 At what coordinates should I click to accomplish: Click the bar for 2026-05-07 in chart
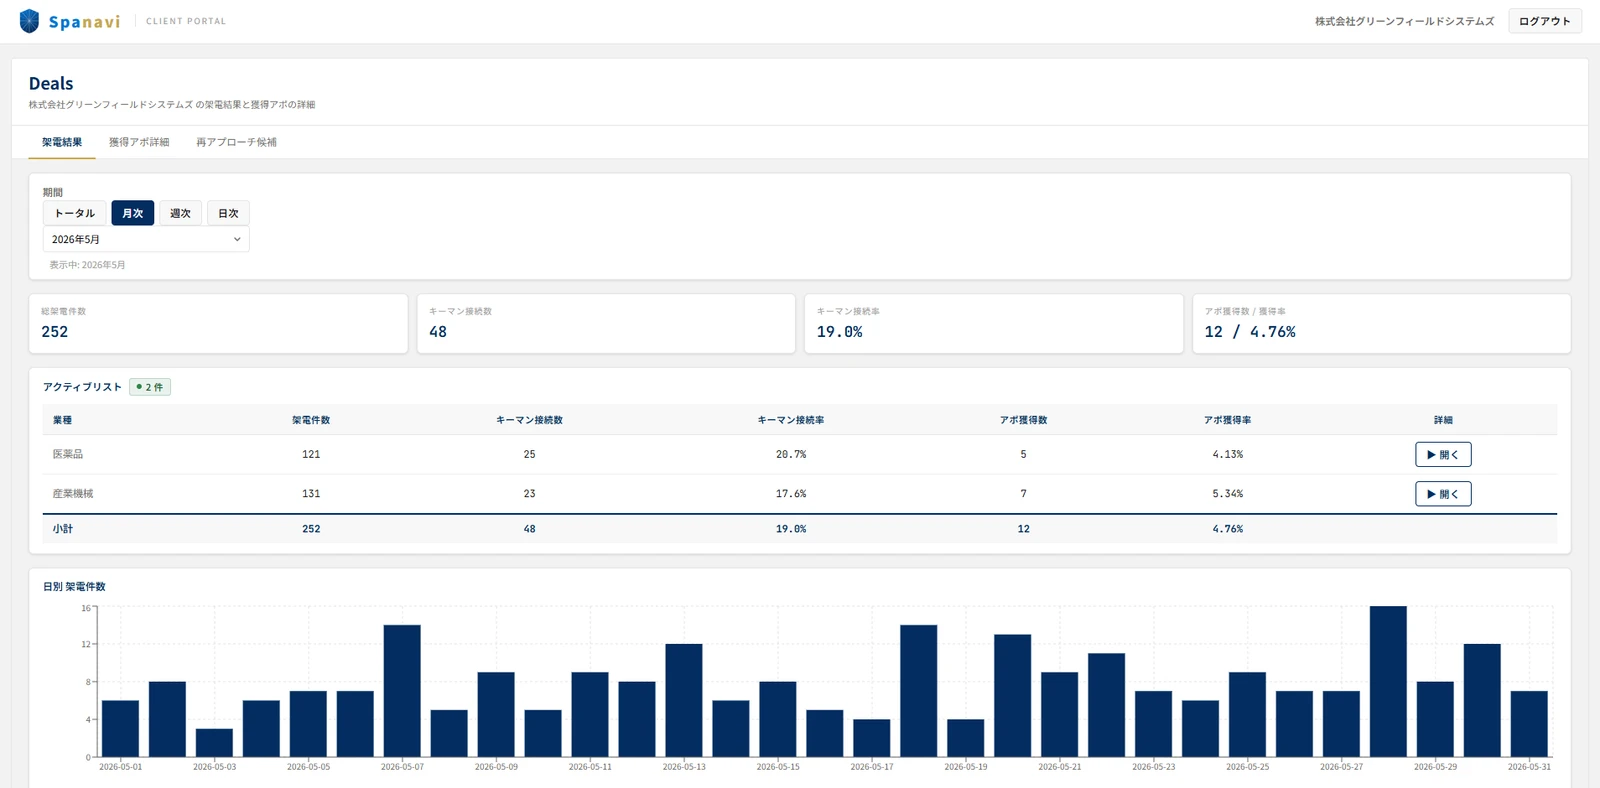[x=402, y=691]
